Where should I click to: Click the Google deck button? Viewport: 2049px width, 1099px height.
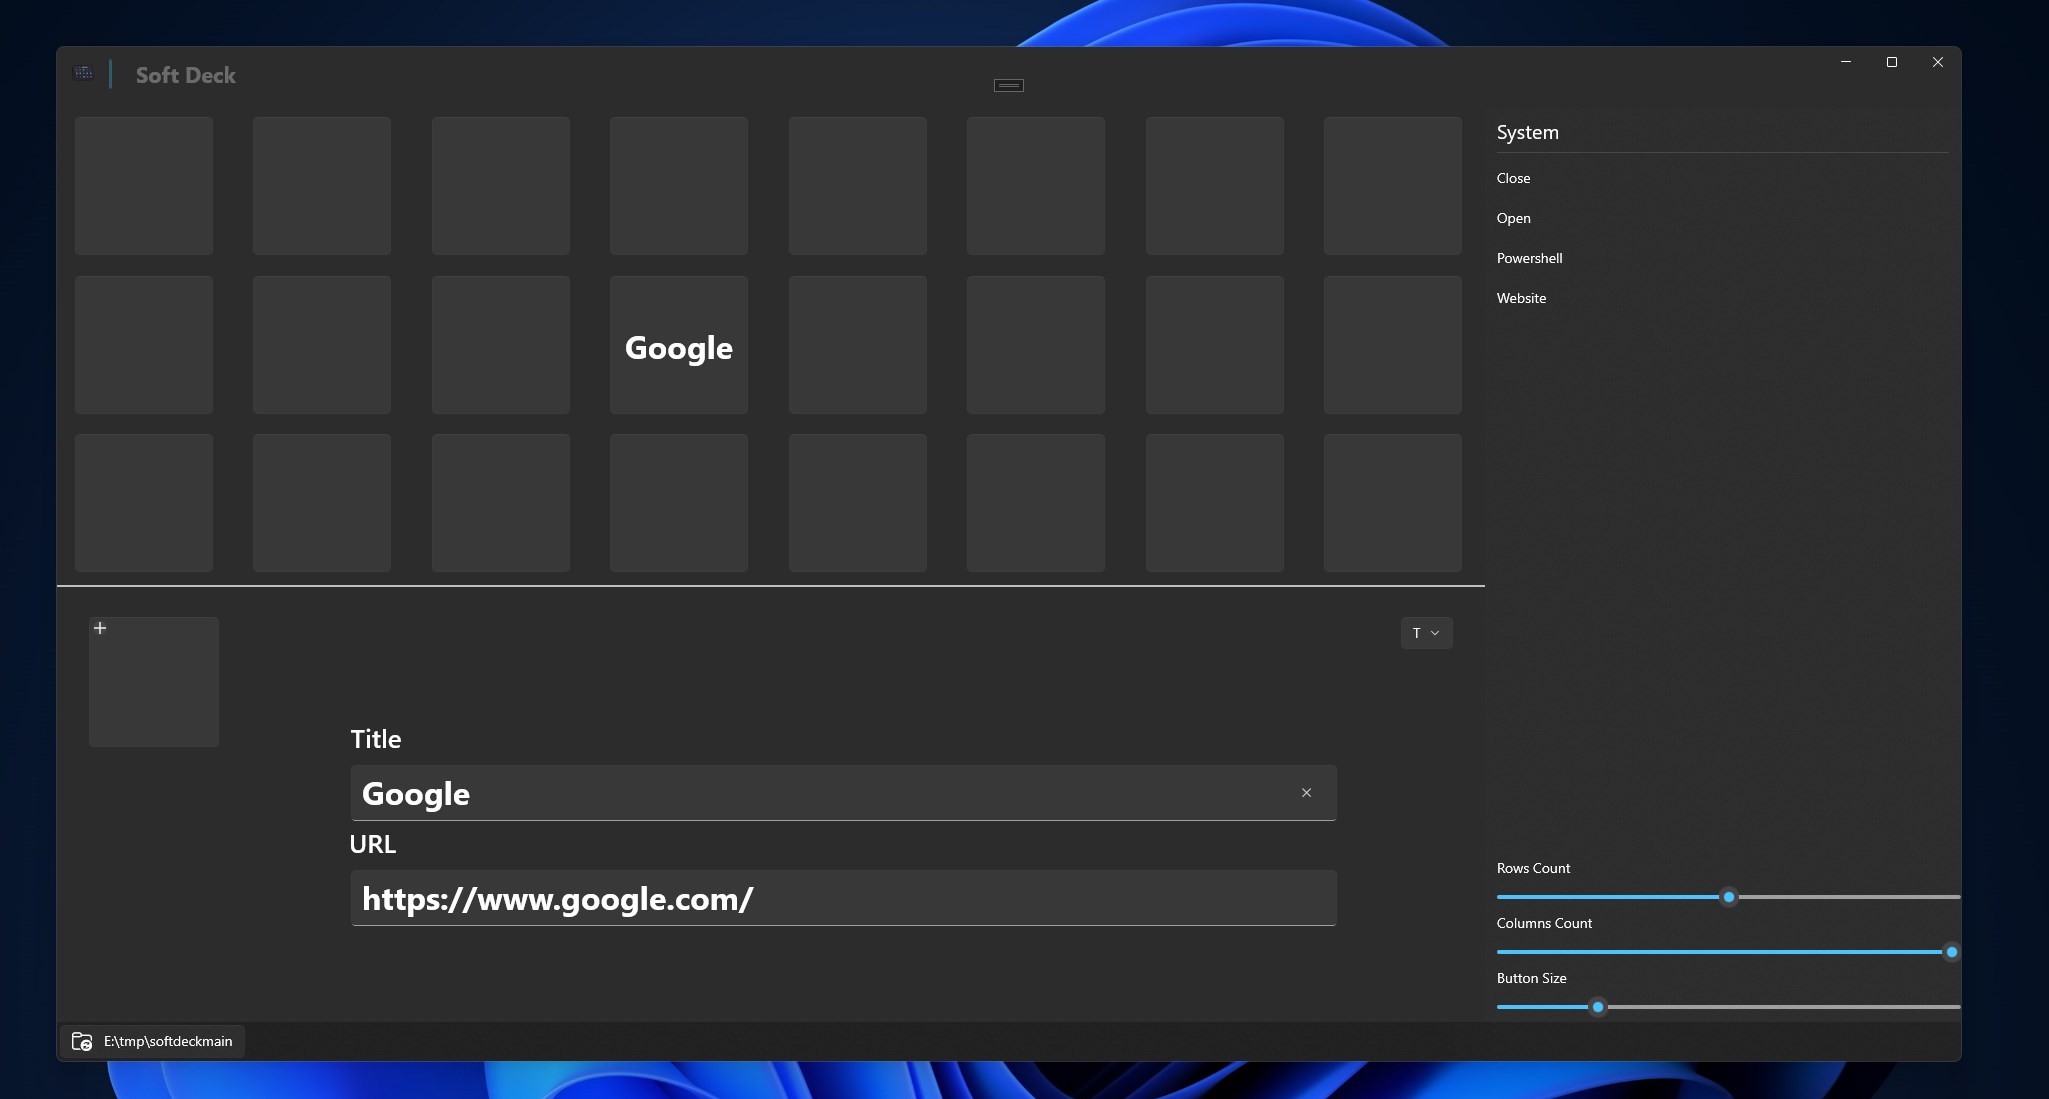tap(679, 345)
